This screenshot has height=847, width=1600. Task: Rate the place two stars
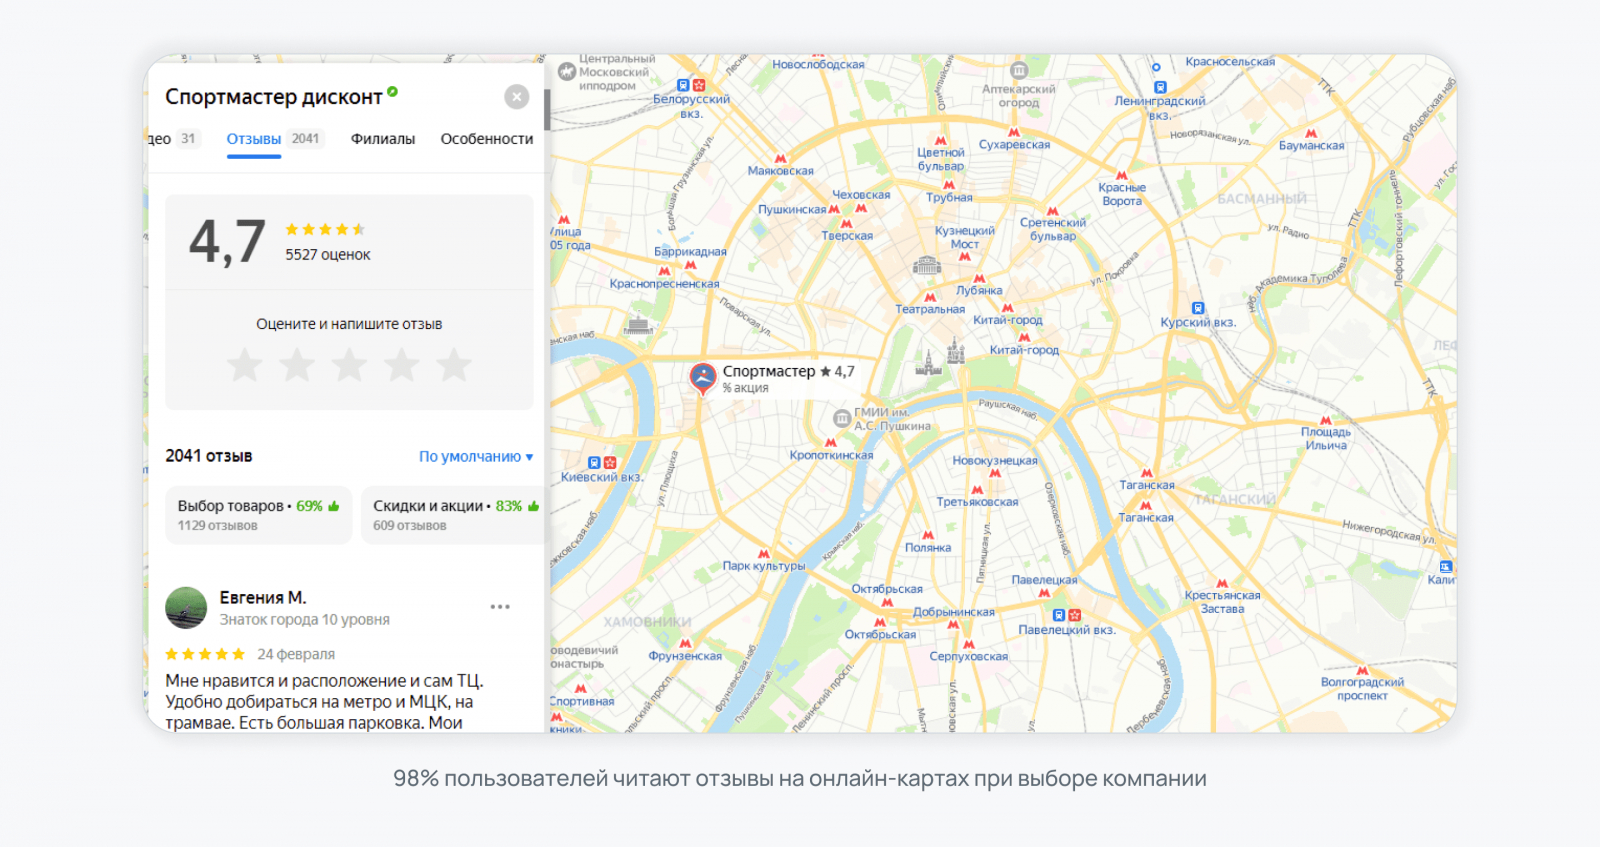tap(297, 365)
